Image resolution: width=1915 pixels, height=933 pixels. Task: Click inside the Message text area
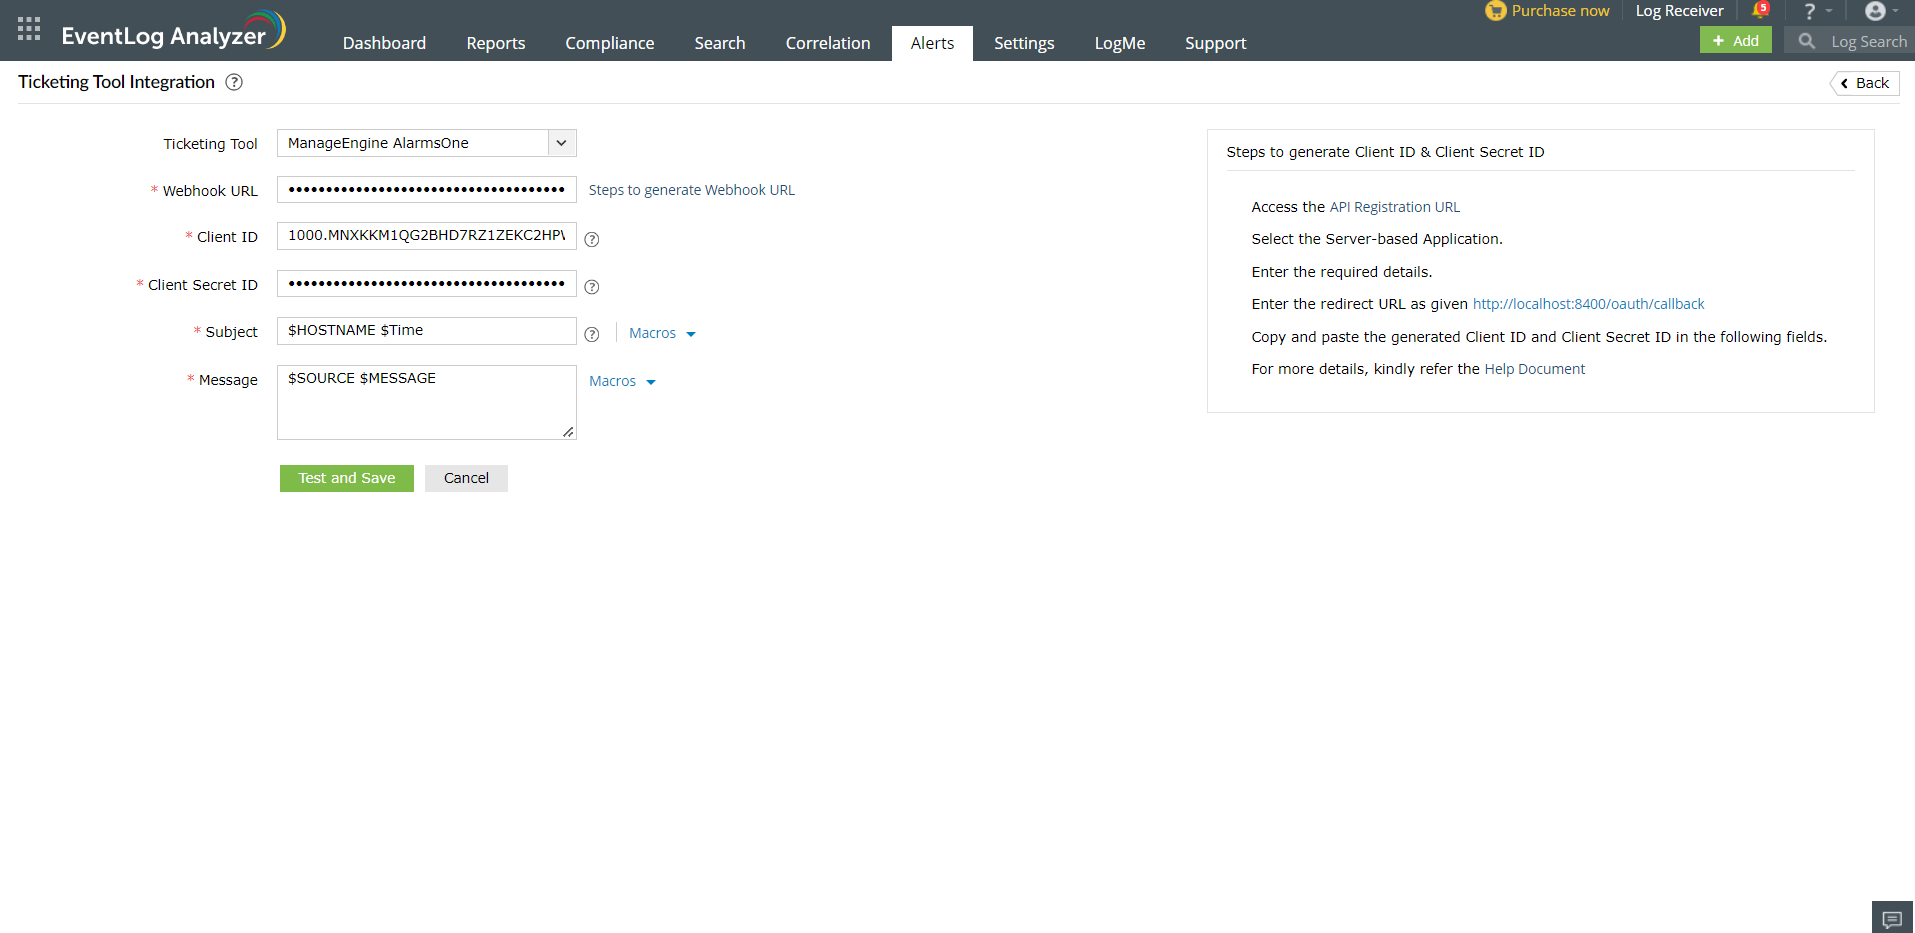pos(426,401)
